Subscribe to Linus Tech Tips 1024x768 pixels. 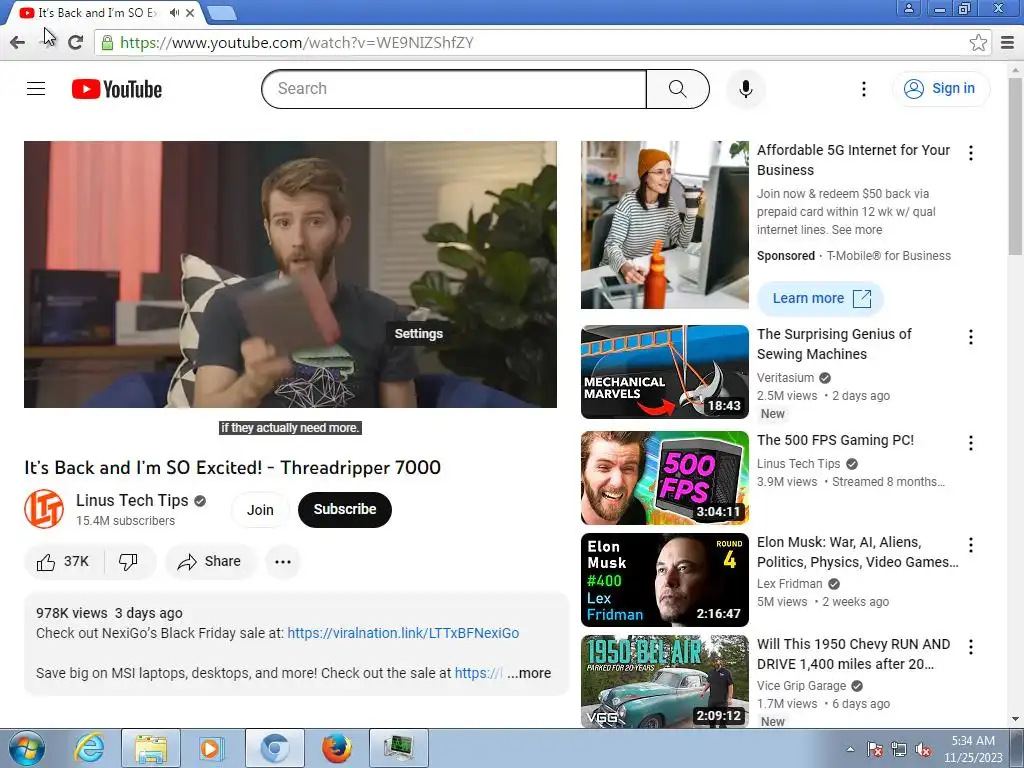pyautogui.click(x=345, y=509)
